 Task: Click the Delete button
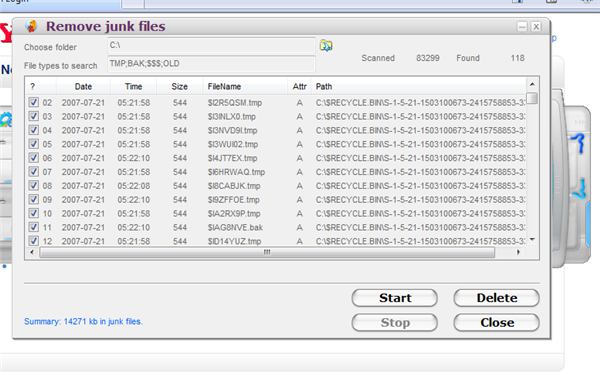pos(497,298)
